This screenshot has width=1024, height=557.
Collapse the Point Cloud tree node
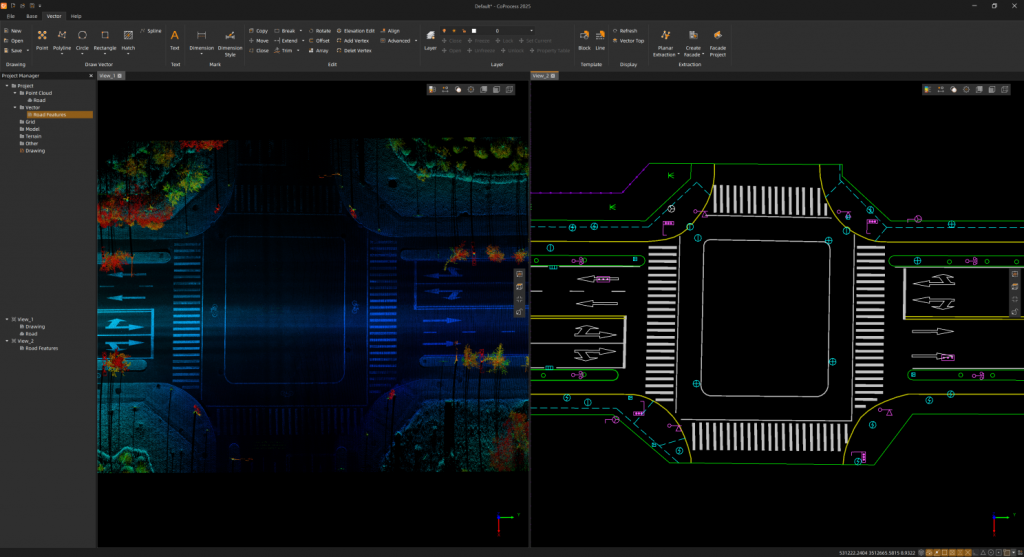[15, 93]
